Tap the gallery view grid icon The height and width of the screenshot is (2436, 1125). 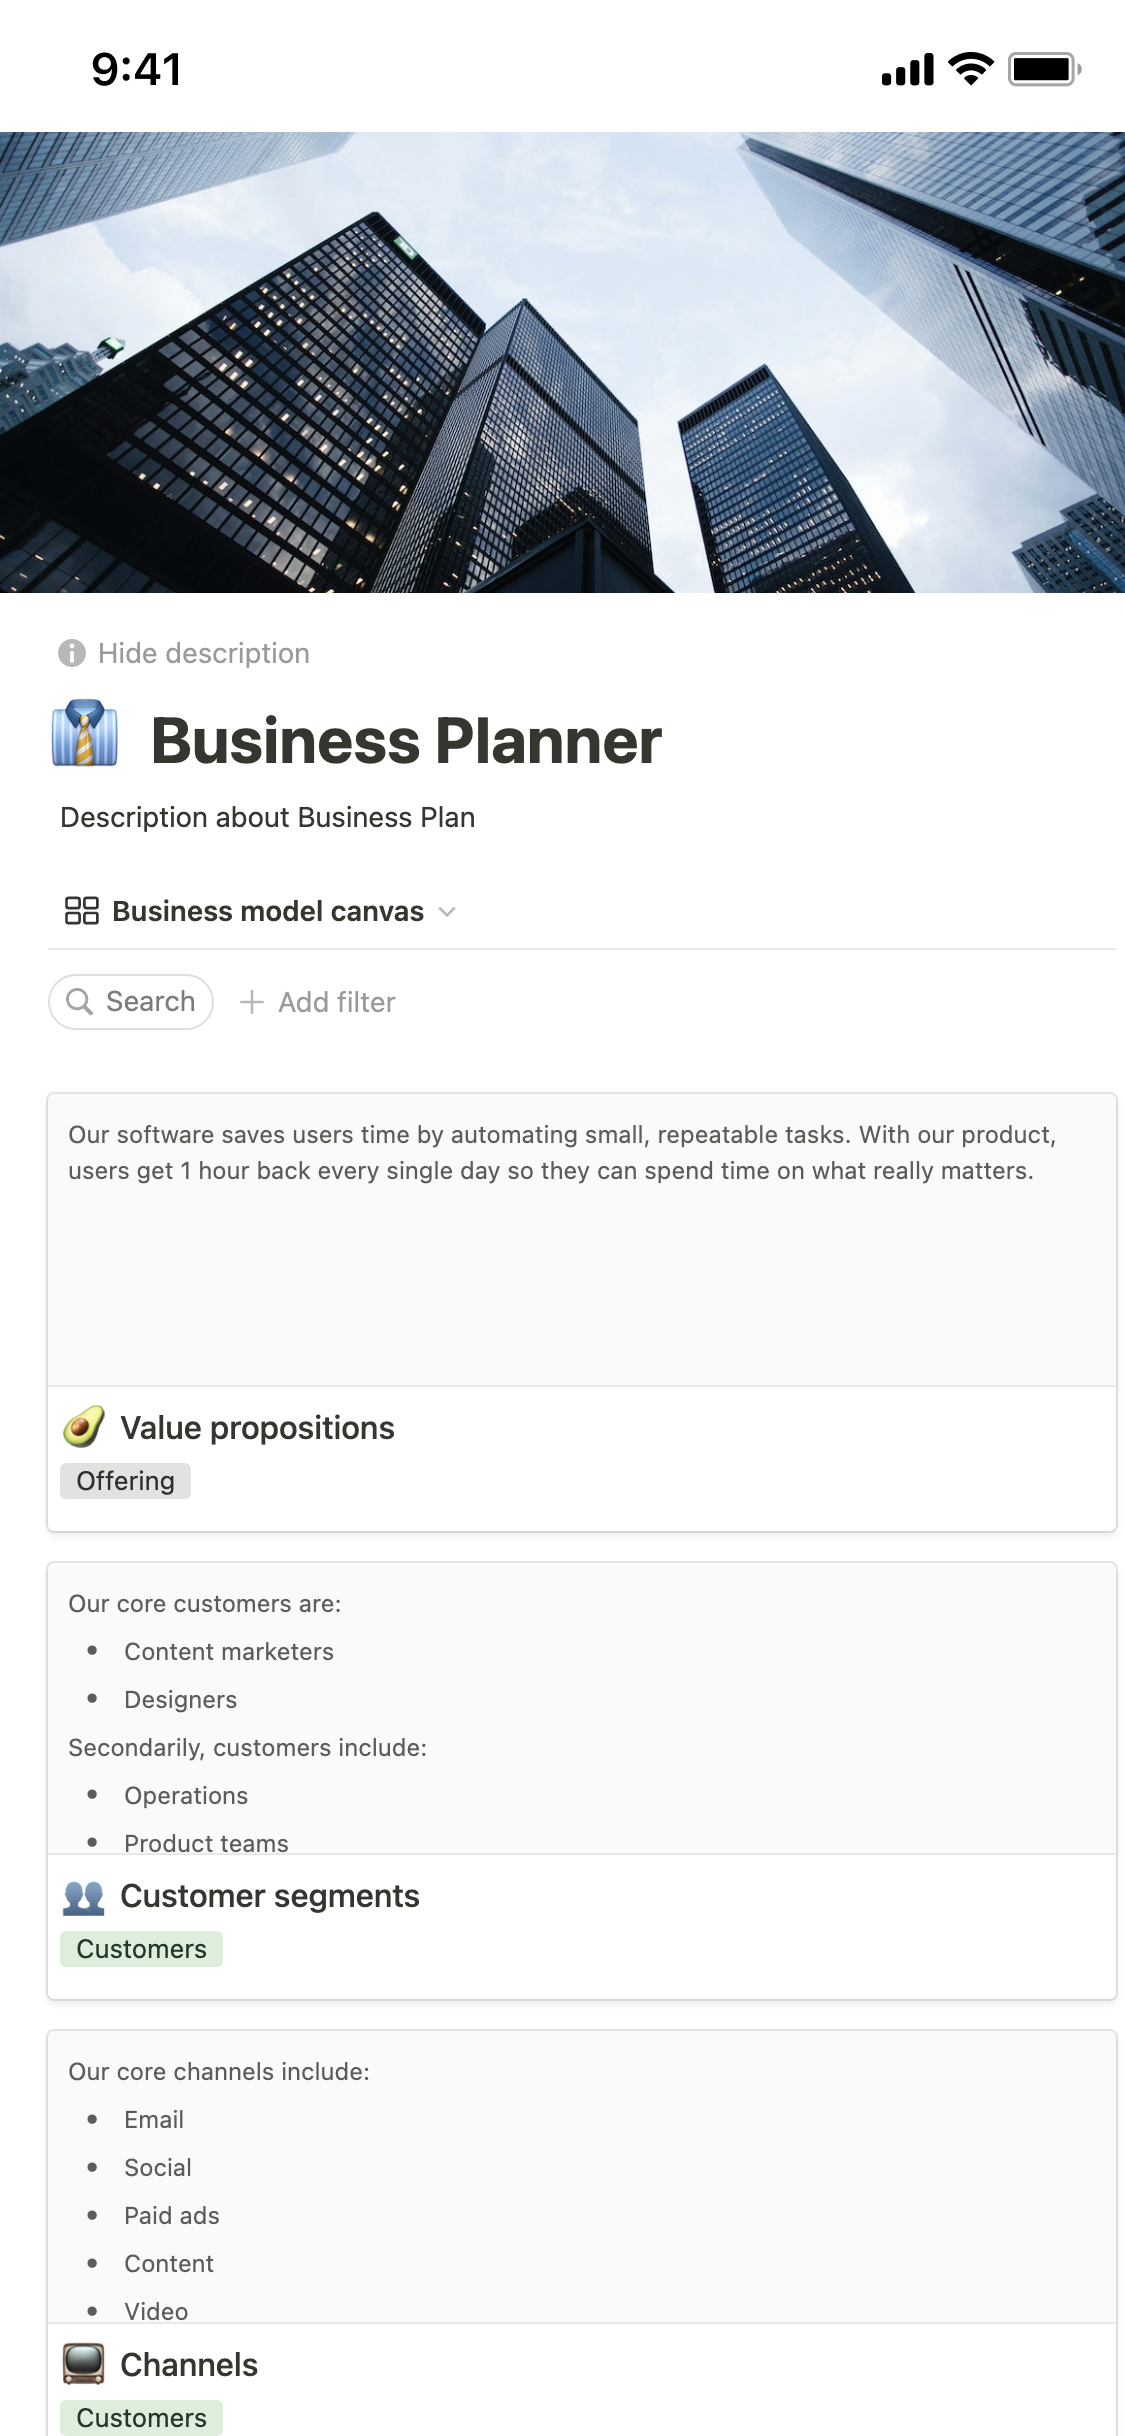pos(82,911)
